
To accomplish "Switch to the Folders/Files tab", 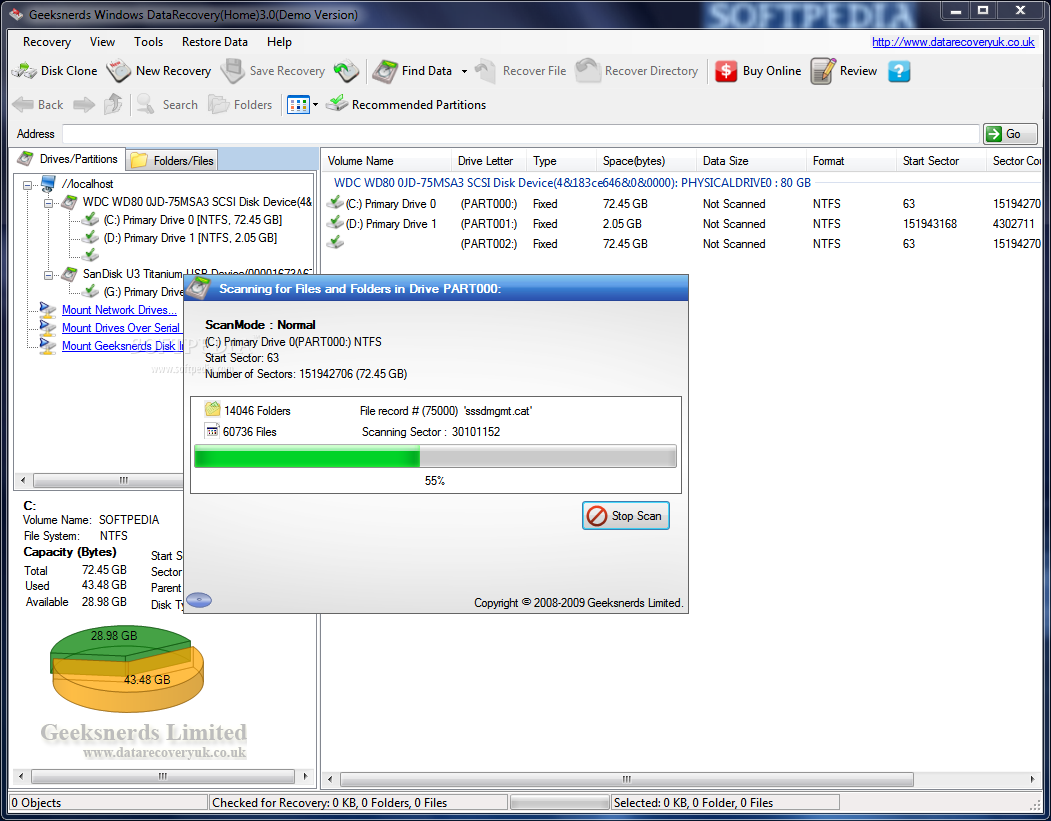I will pos(172,160).
